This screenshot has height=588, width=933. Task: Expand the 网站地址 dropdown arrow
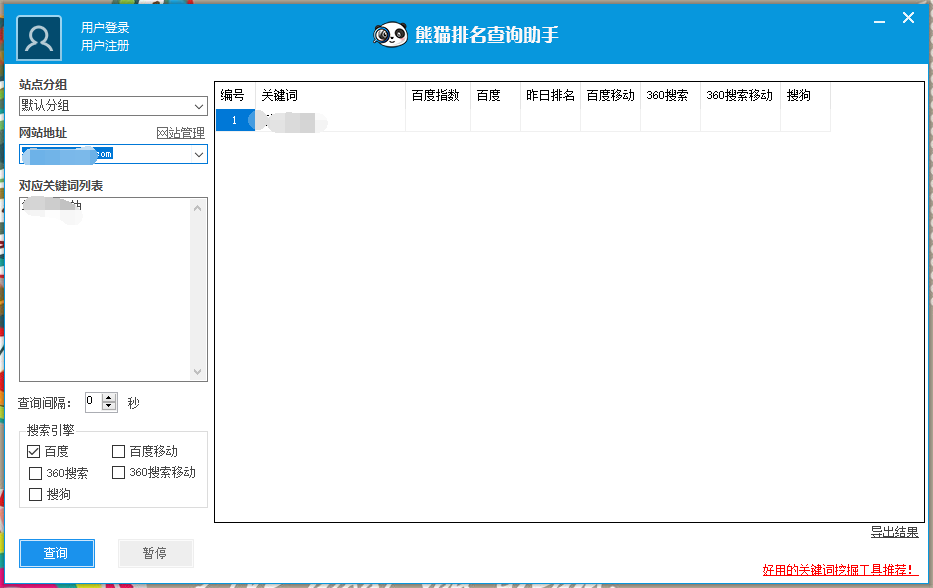(199, 155)
